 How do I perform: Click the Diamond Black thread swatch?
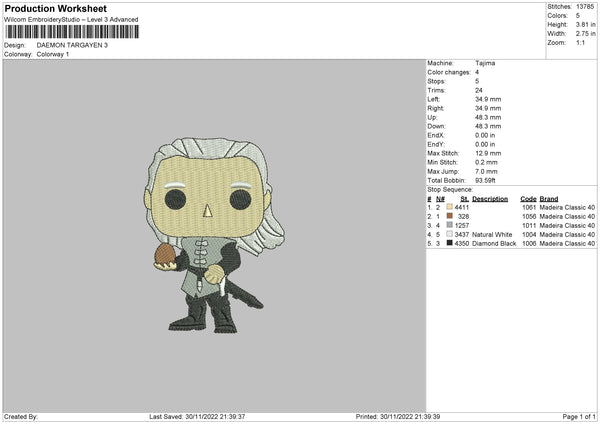[450, 243]
